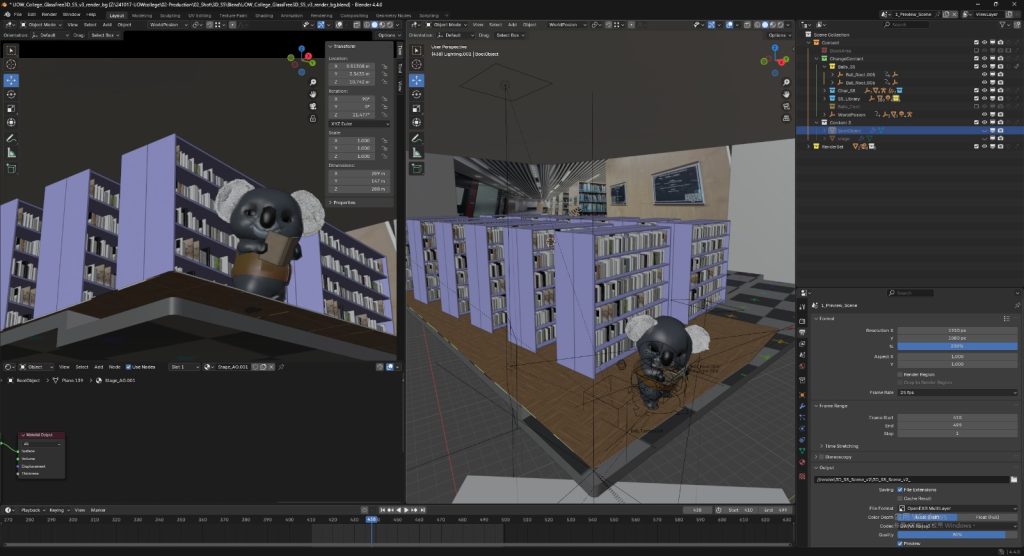The height and width of the screenshot is (556, 1024).
Task: Toggle camera view icon in left viewport
Action: [x=313, y=106]
